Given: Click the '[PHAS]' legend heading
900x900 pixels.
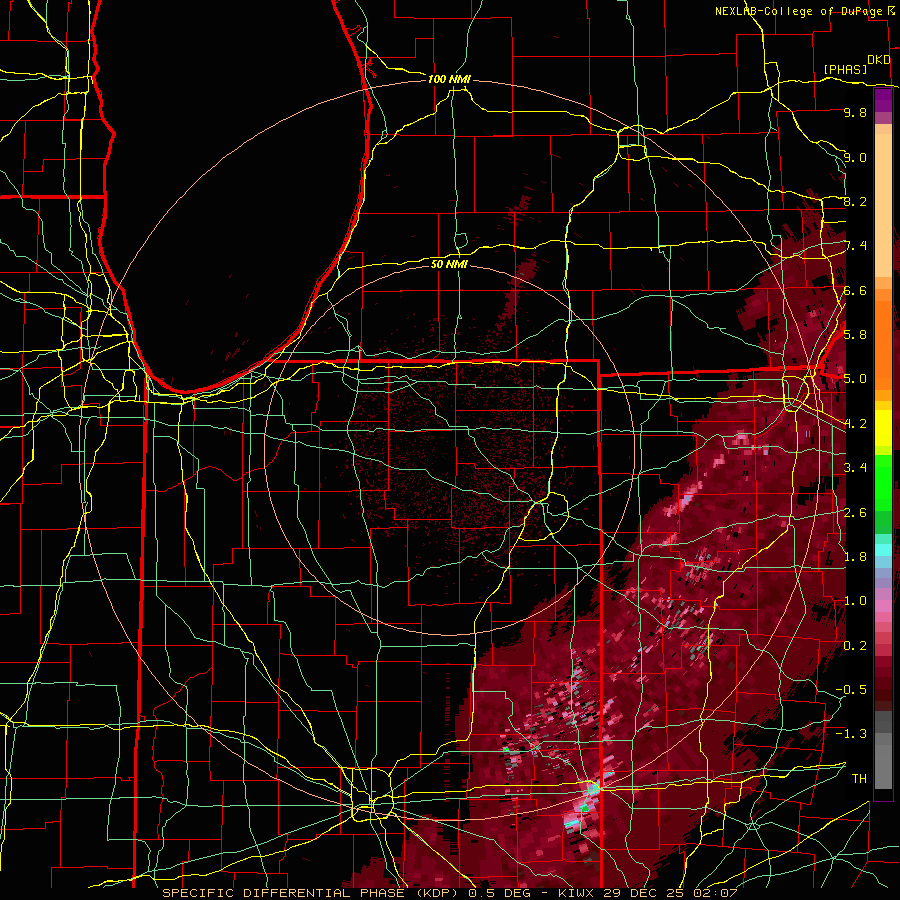Looking at the screenshot, I should click(845, 69).
